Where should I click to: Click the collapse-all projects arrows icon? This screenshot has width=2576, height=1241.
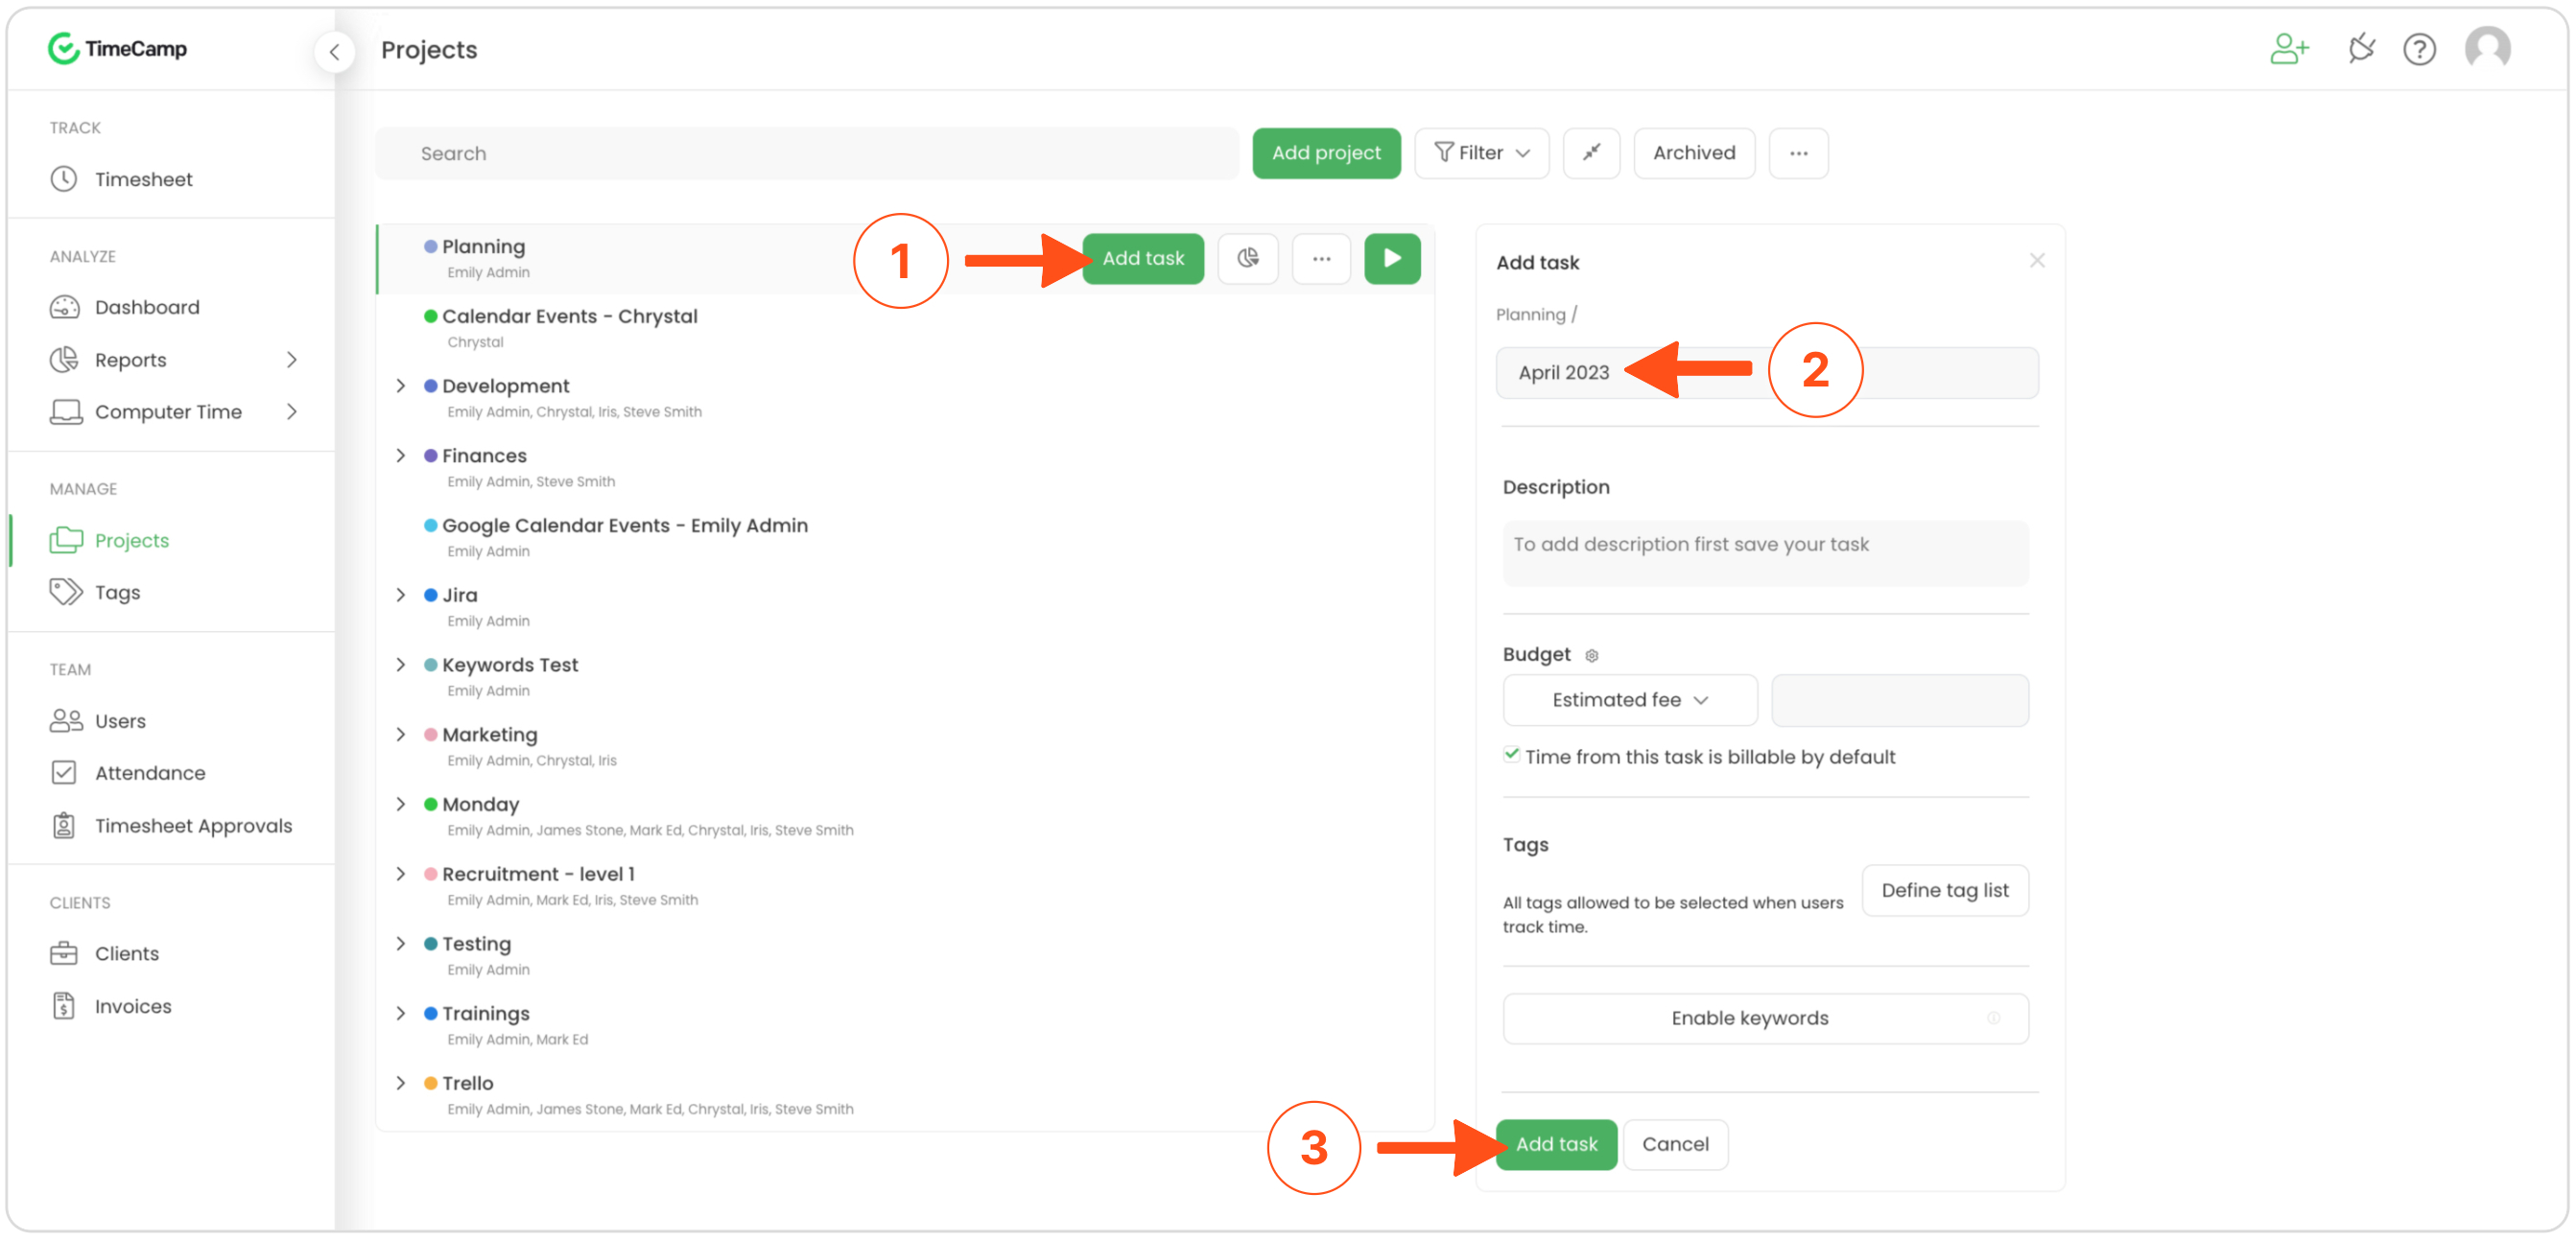1591,153
